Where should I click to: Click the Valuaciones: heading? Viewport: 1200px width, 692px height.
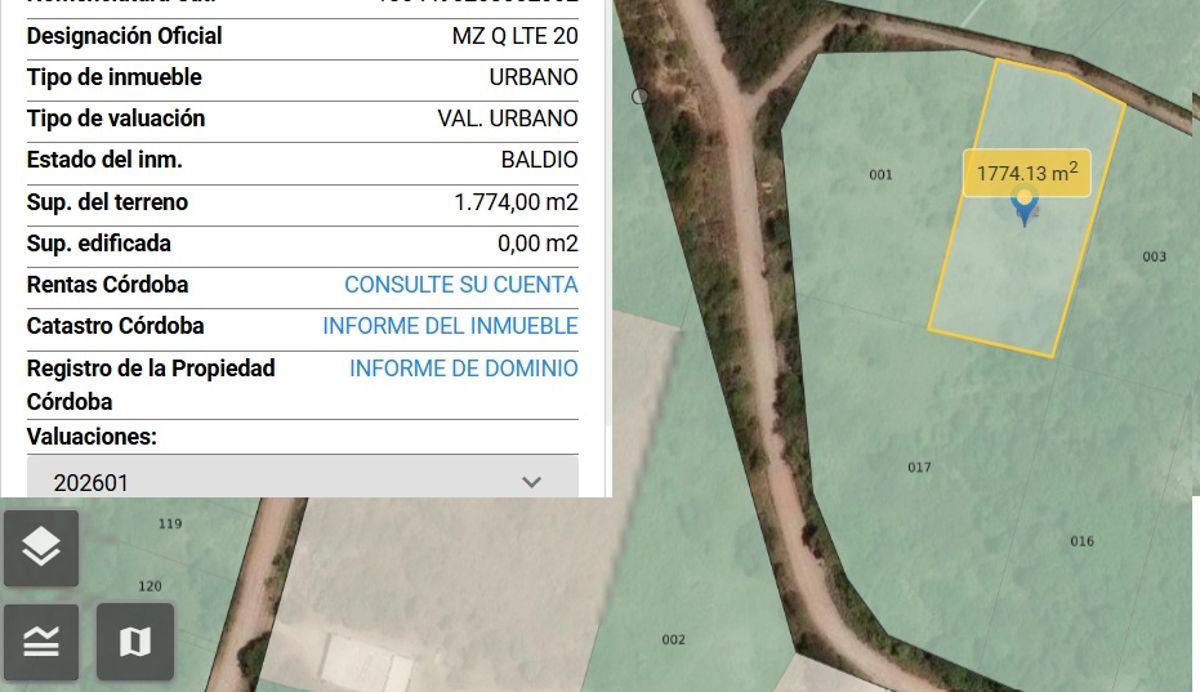(x=92, y=437)
